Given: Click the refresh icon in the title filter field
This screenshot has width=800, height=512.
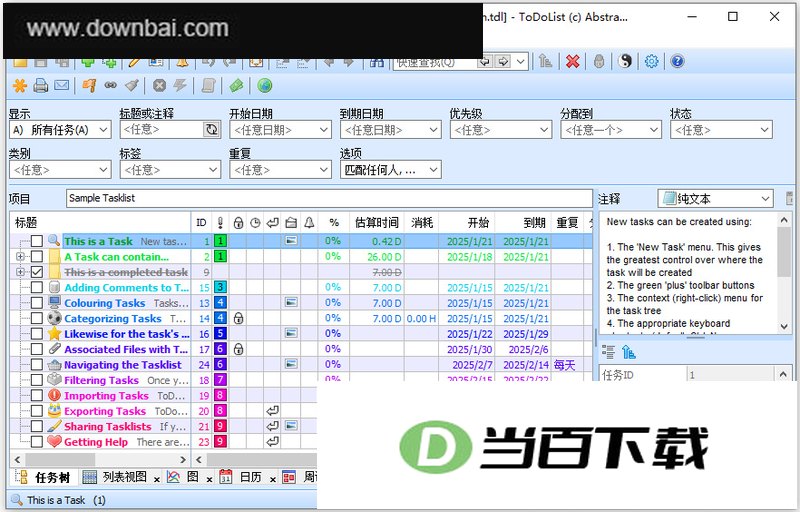Looking at the screenshot, I should click(211, 130).
